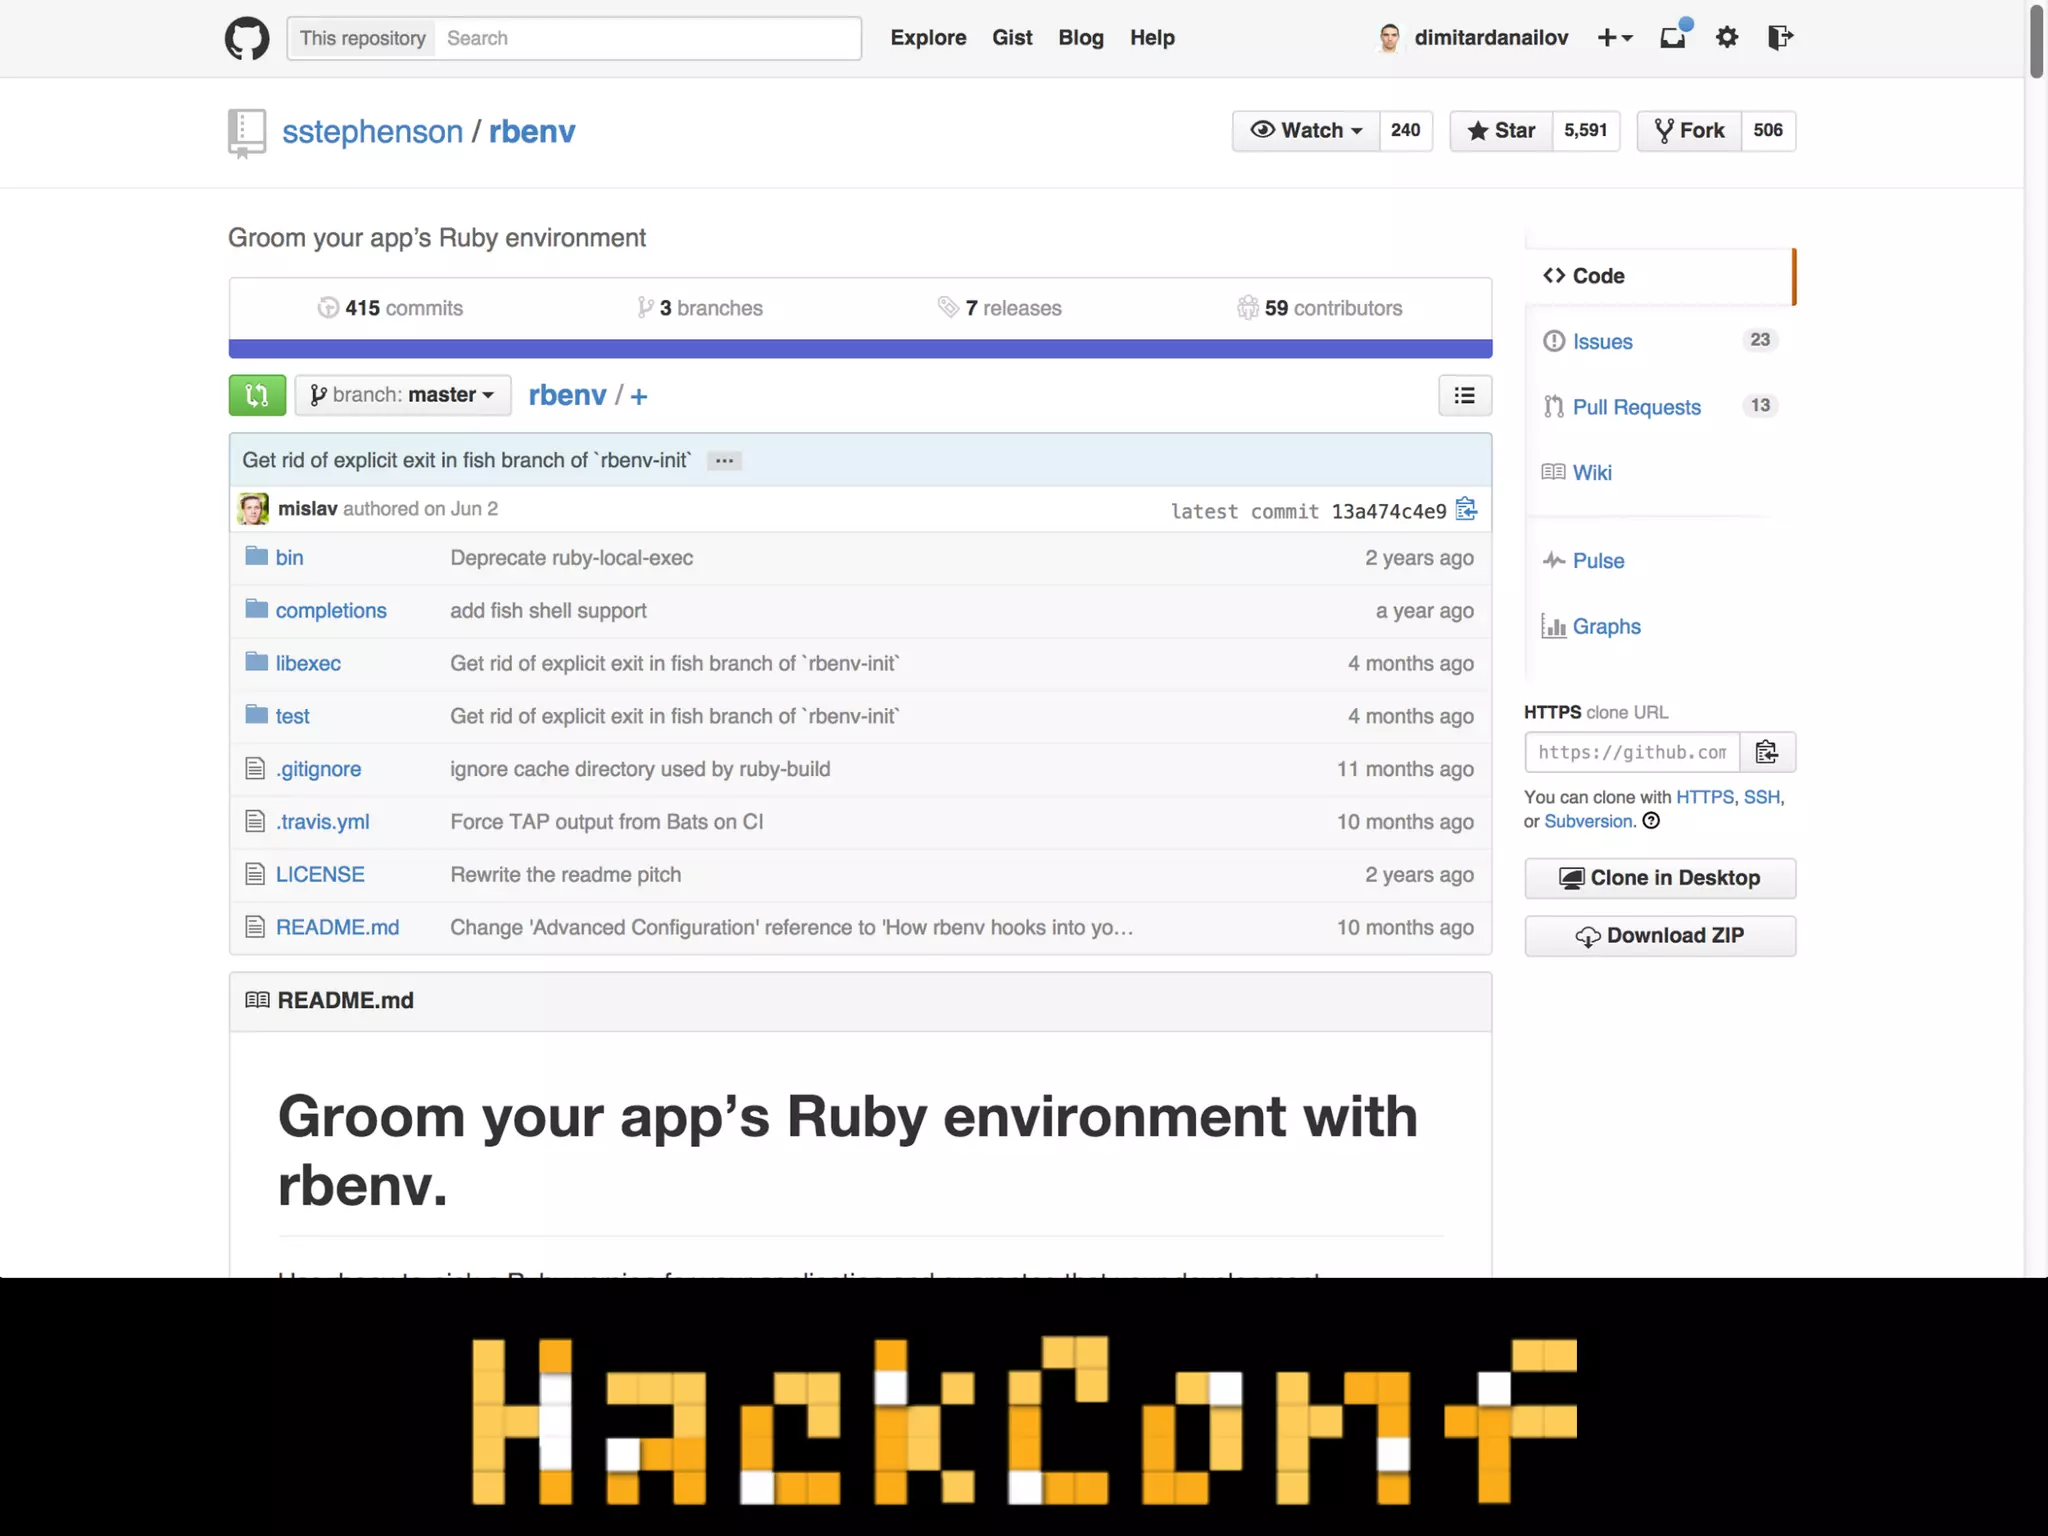Open the README.md file link

(337, 927)
